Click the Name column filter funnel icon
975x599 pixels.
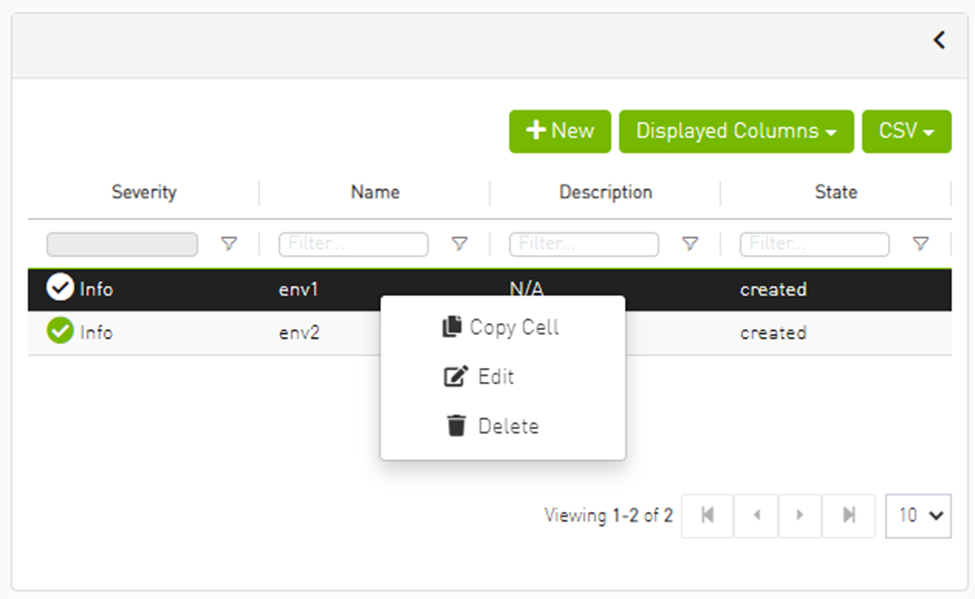coord(459,244)
